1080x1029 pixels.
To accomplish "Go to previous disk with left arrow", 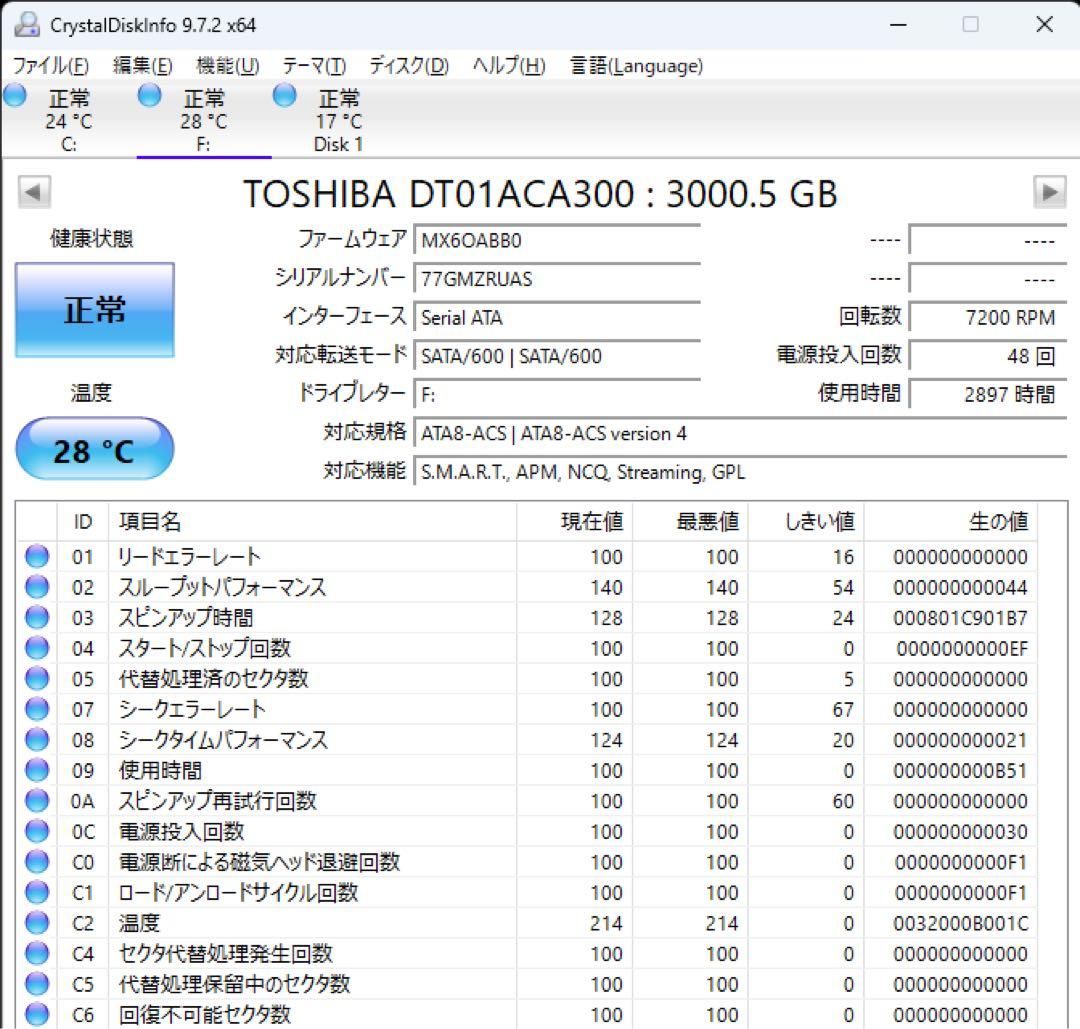I will click(34, 192).
